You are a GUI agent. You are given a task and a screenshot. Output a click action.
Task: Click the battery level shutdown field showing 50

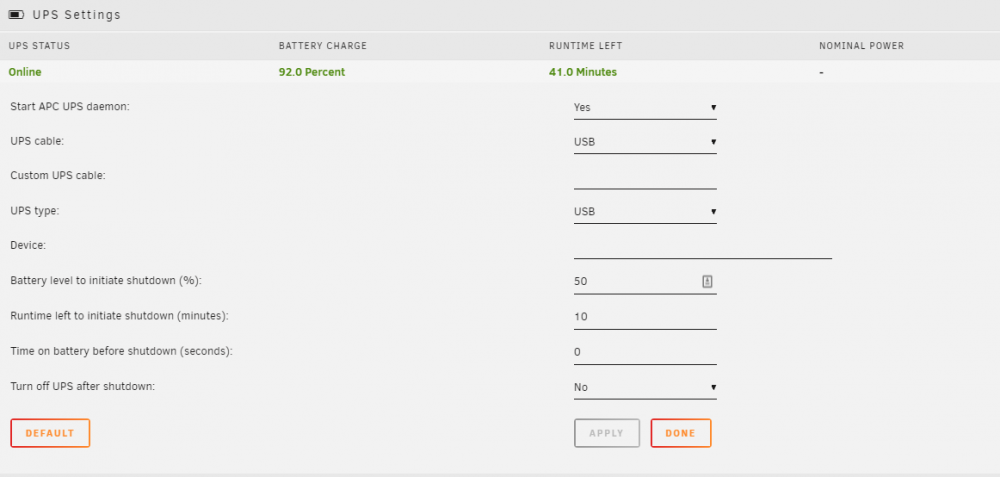645,281
